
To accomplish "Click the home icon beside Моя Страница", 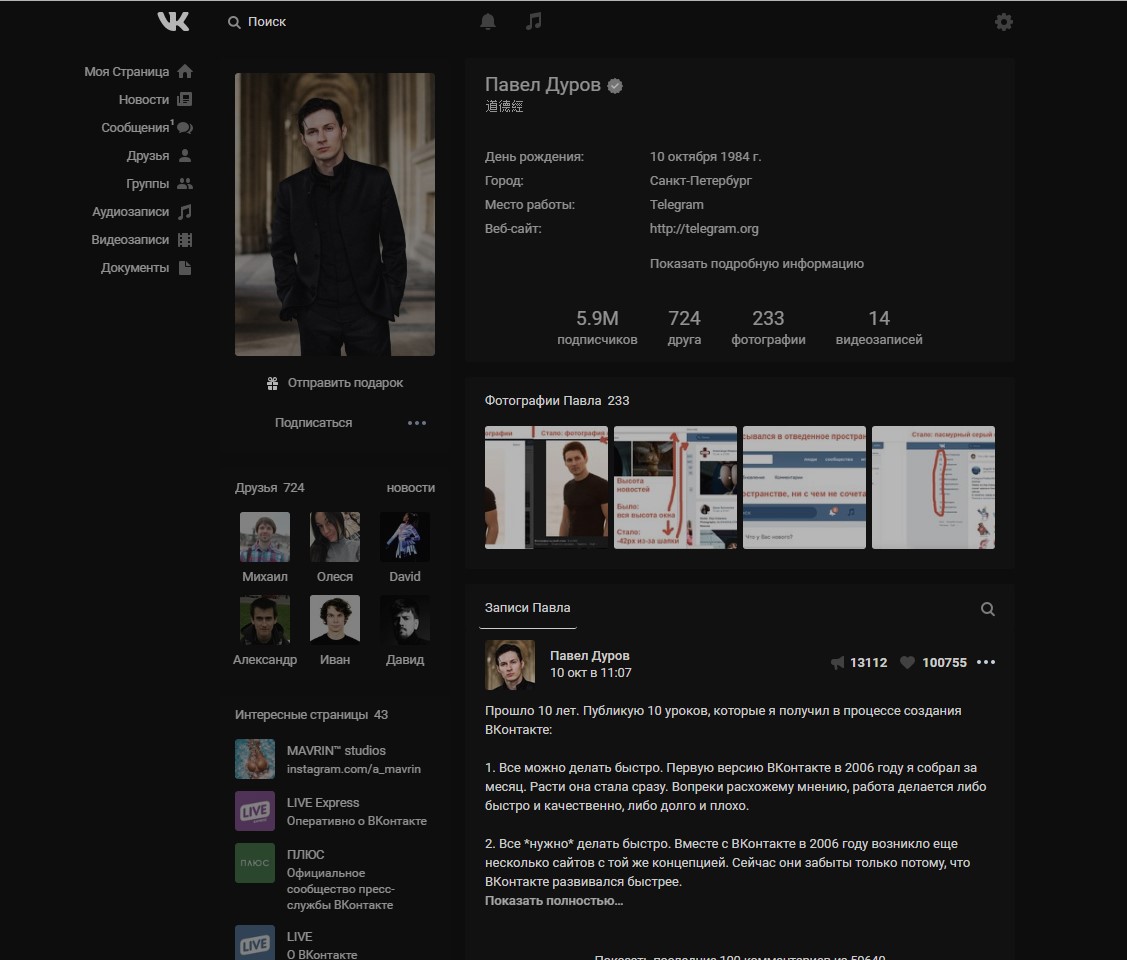I will pos(185,71).
